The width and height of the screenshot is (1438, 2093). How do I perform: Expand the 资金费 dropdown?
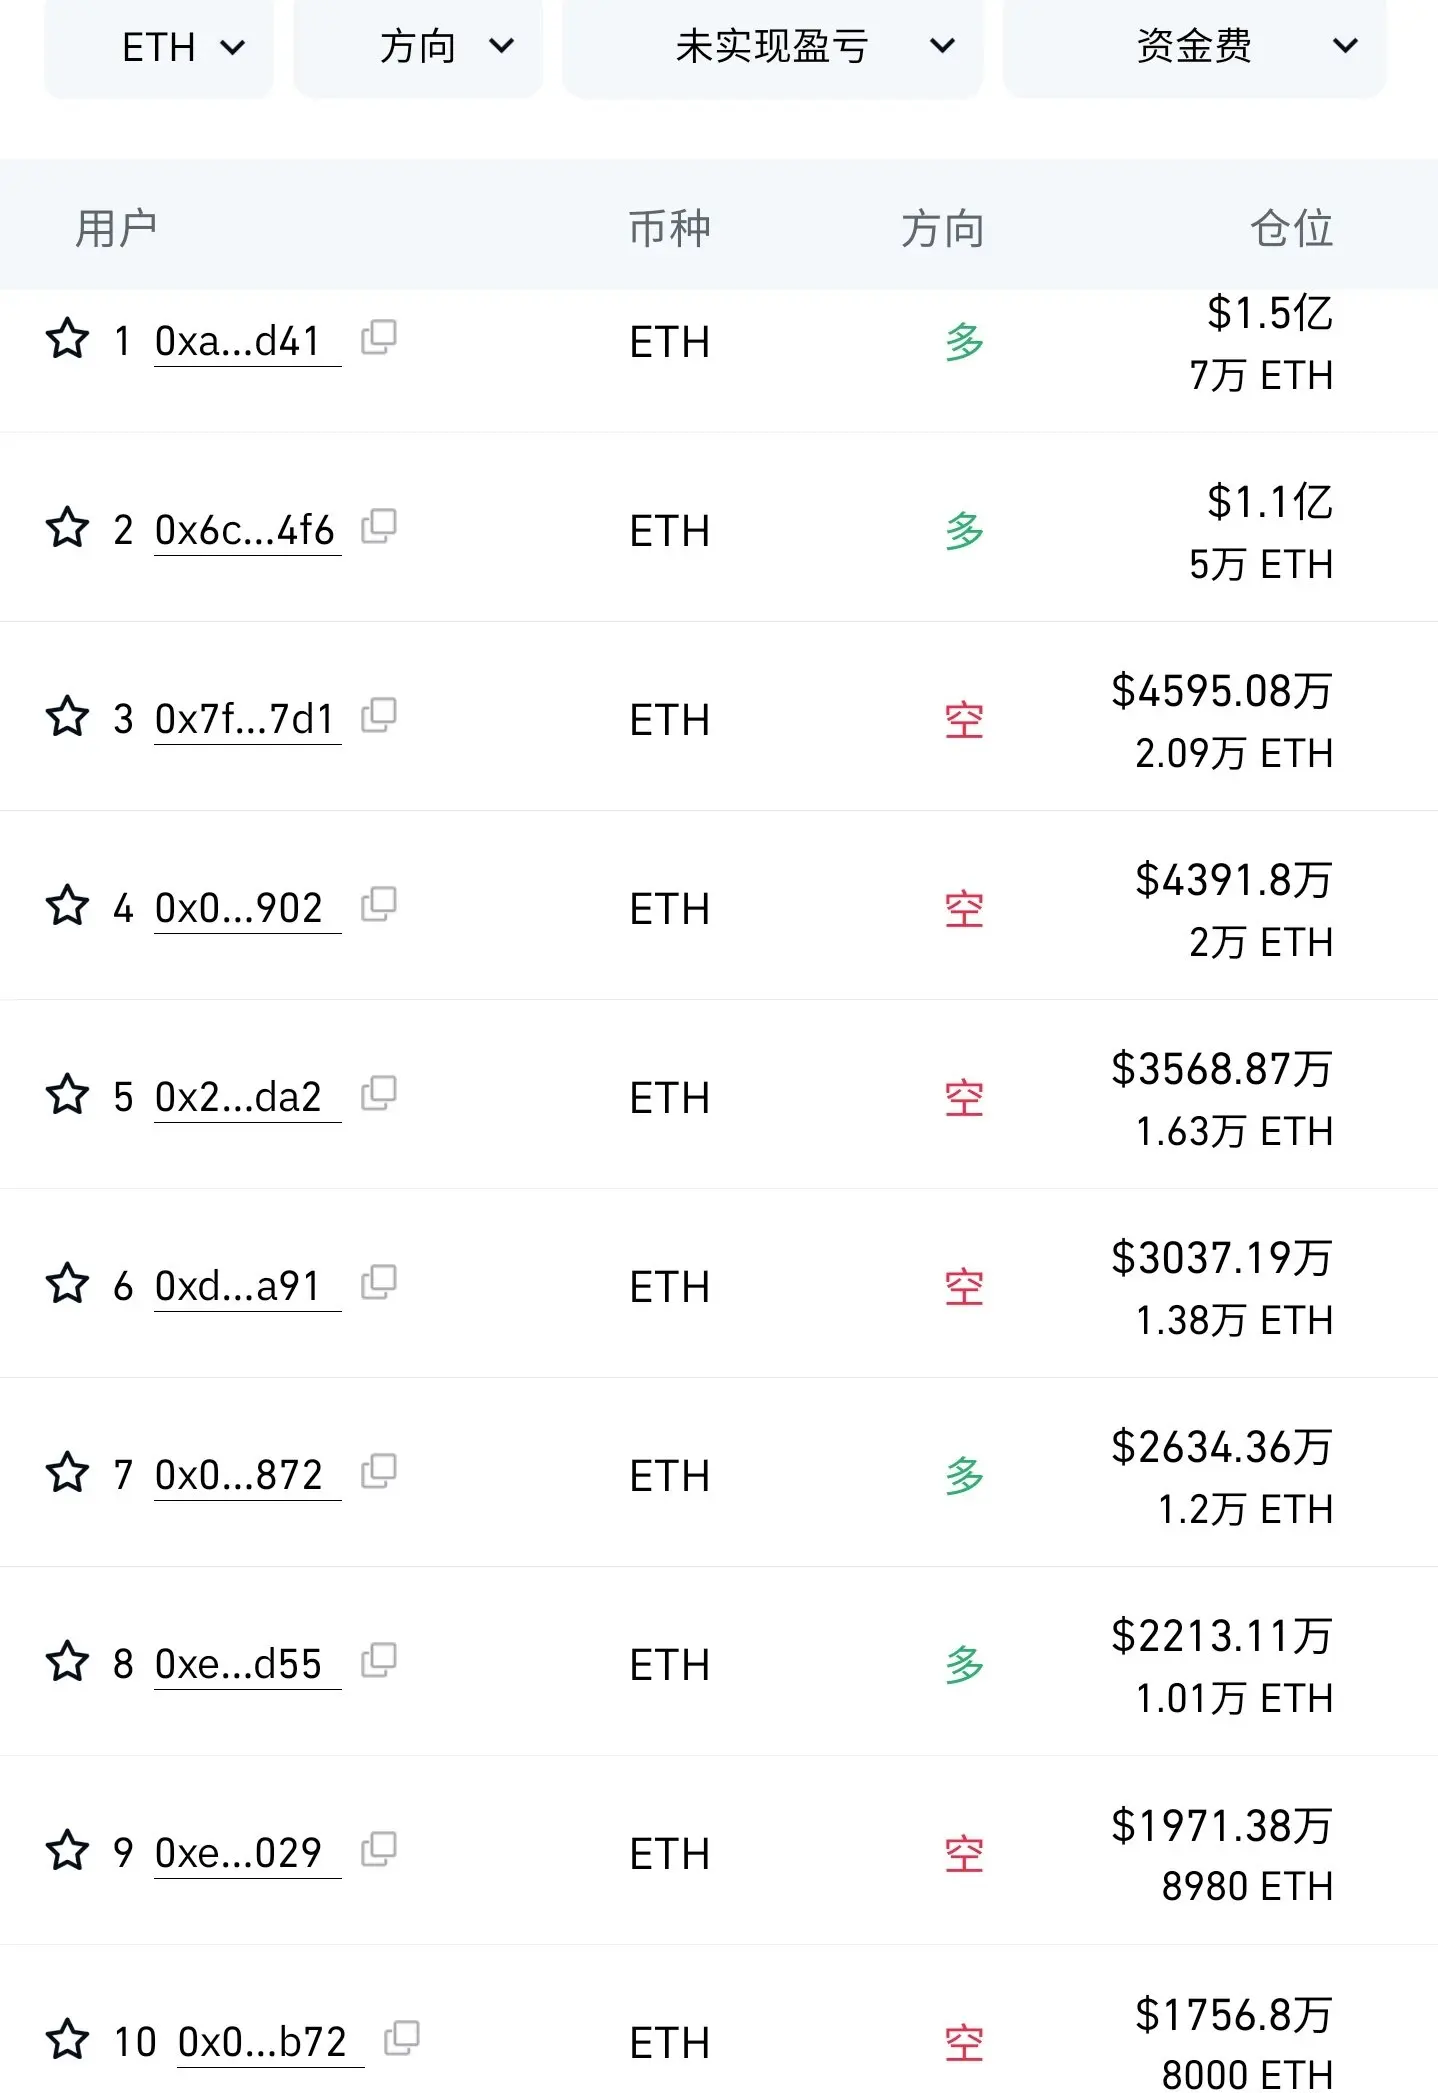[x=1194, y=47]
